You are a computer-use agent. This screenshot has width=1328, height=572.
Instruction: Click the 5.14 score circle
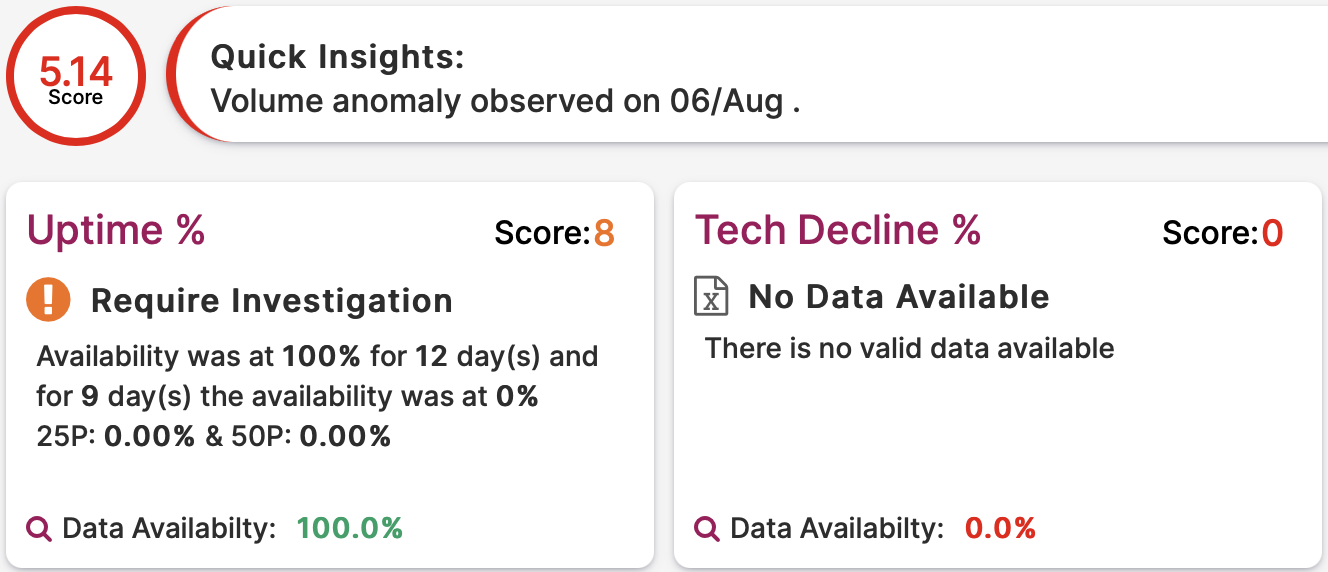[76, 76]
